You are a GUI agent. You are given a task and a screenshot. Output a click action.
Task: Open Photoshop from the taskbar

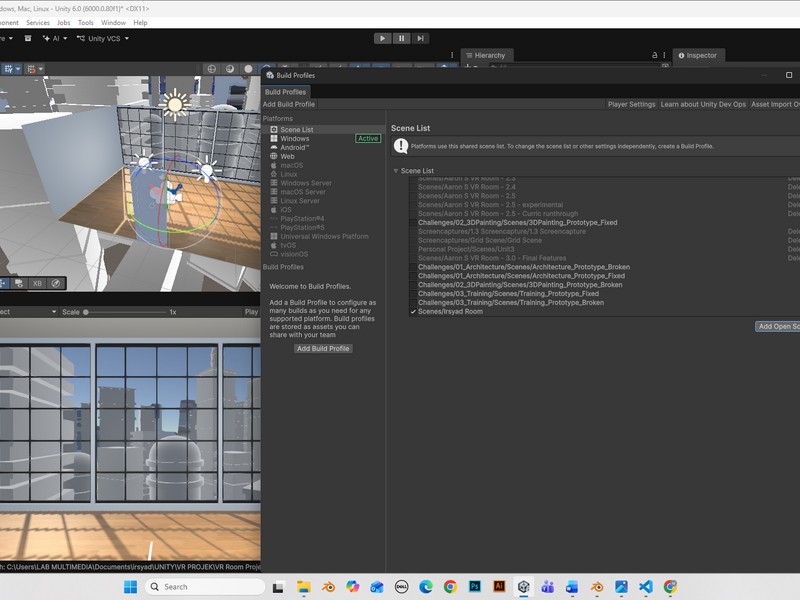point(474,587)
